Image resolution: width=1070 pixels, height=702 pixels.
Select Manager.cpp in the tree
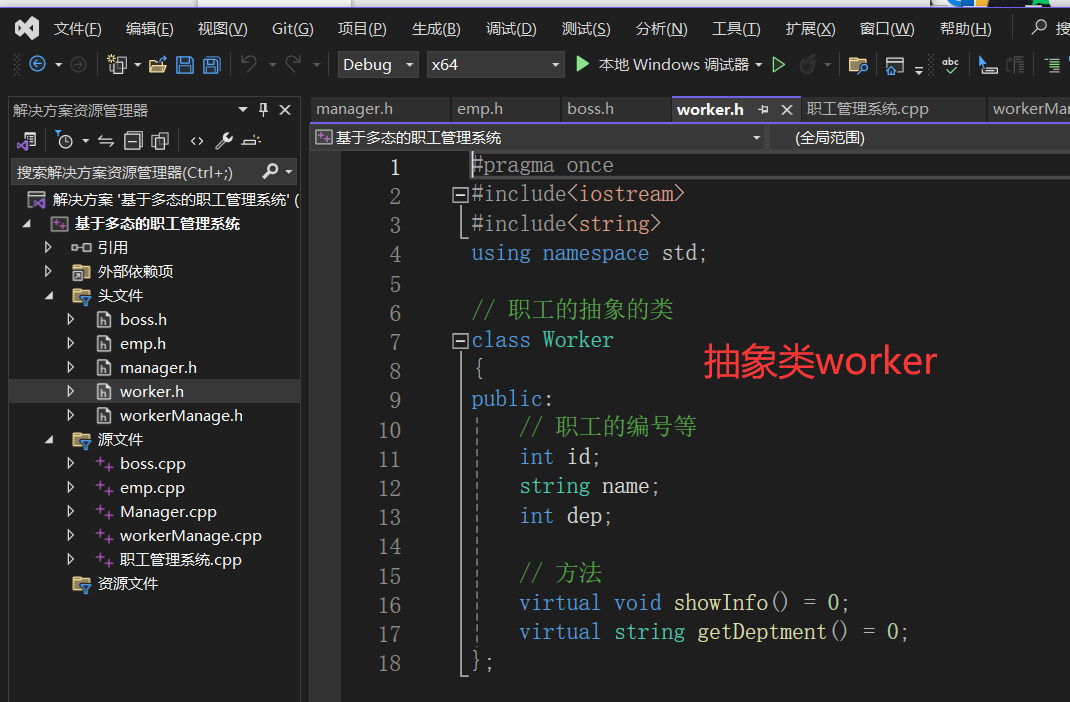168,512
